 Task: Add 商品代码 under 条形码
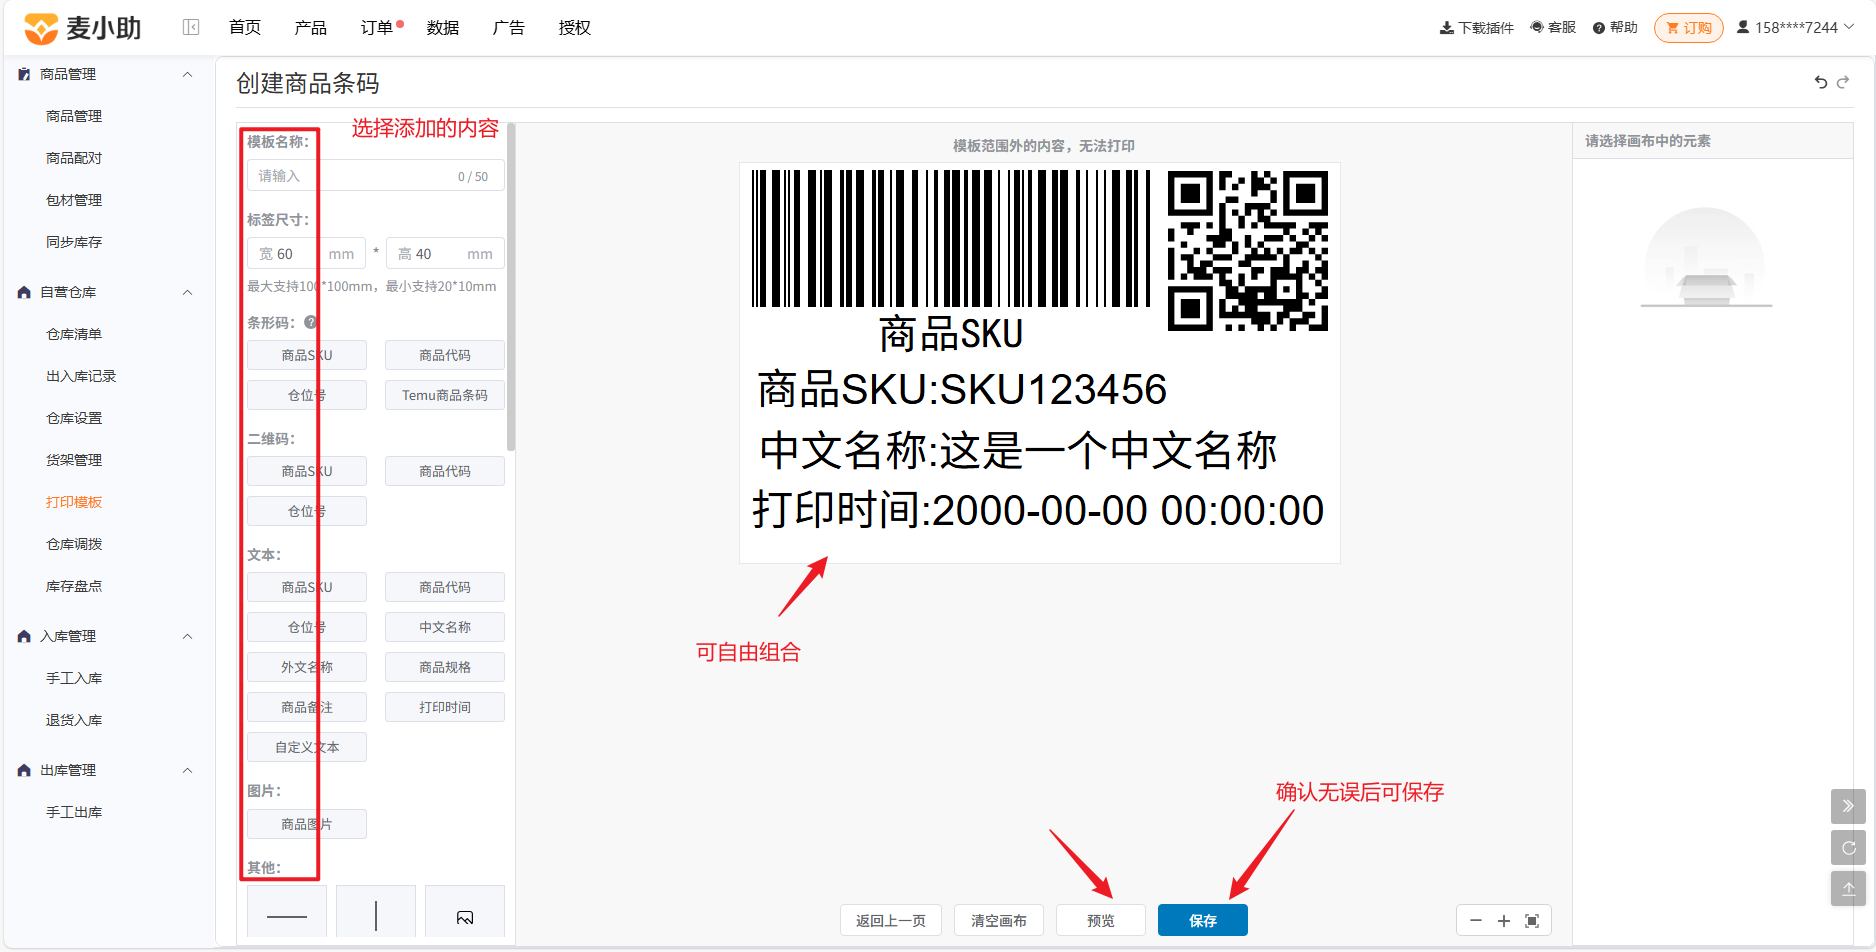click(445, 355)
